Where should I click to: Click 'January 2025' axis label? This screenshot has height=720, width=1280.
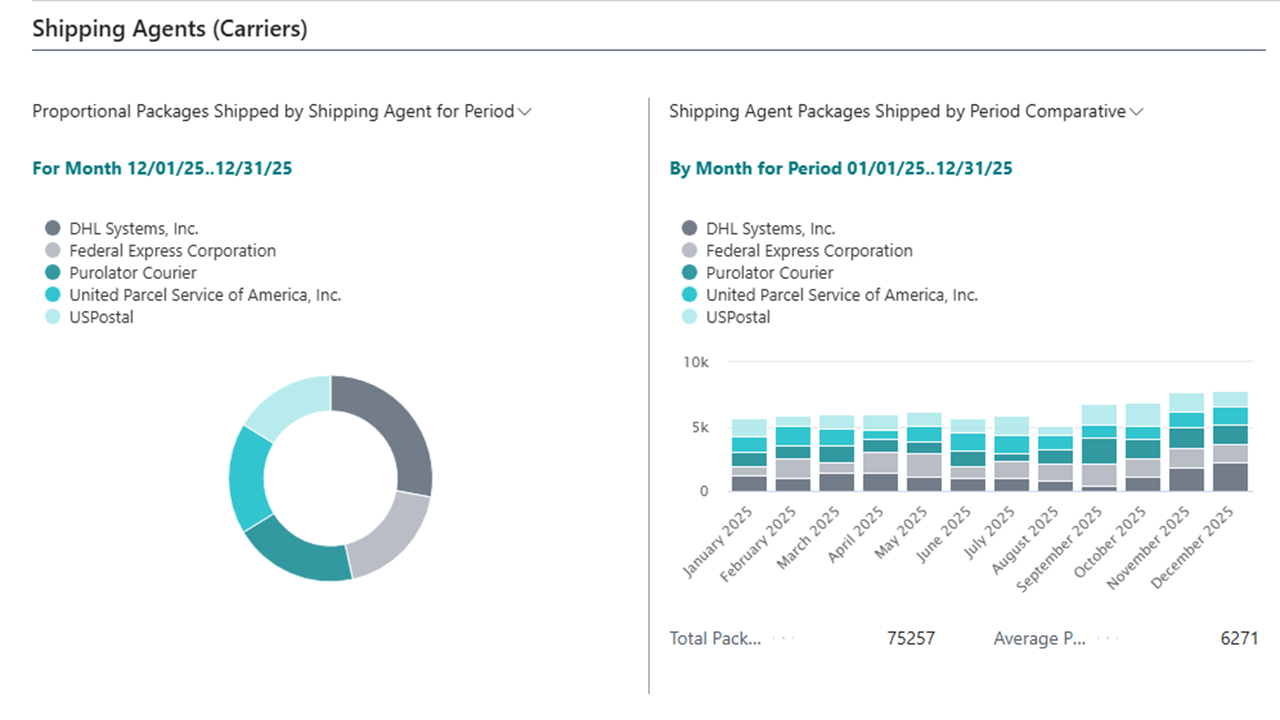(x=718, y=542)
